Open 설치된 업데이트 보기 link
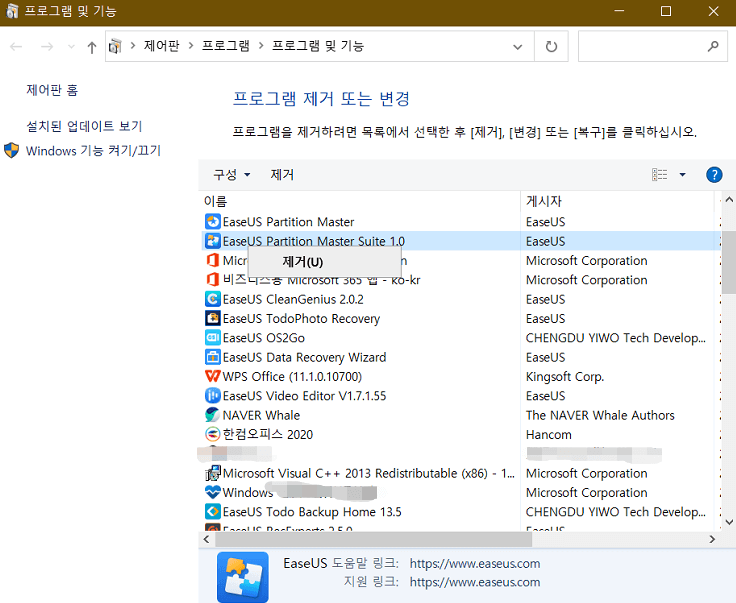The height and width of the screenshot is (603, 736). point(84,126)
